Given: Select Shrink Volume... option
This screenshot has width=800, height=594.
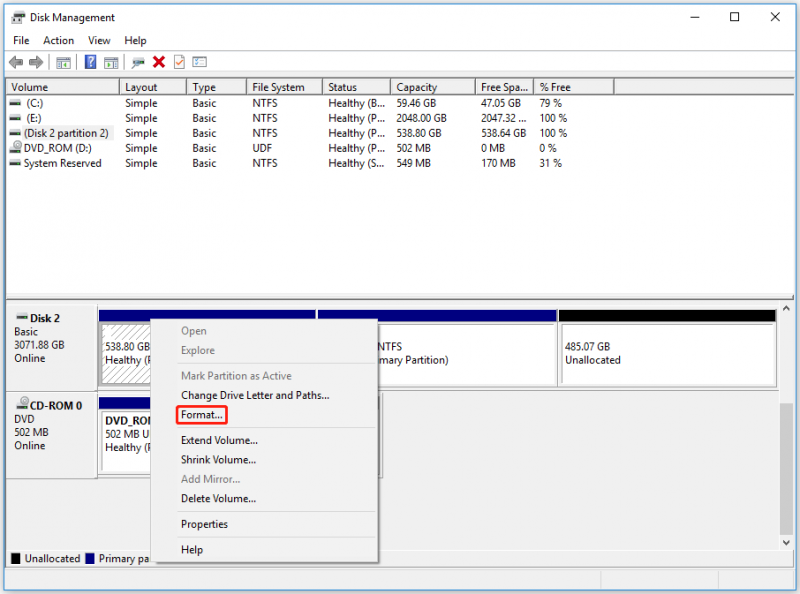Looking at the screenshot, I should pyautogui.click(x=218, y=460).
